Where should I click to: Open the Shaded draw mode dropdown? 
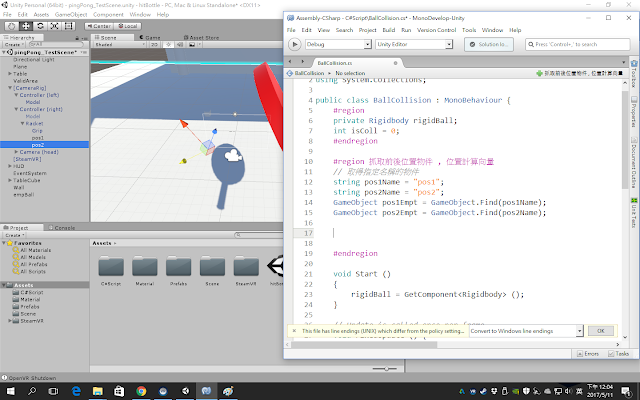pyautogui.click(x=120, y=44)
